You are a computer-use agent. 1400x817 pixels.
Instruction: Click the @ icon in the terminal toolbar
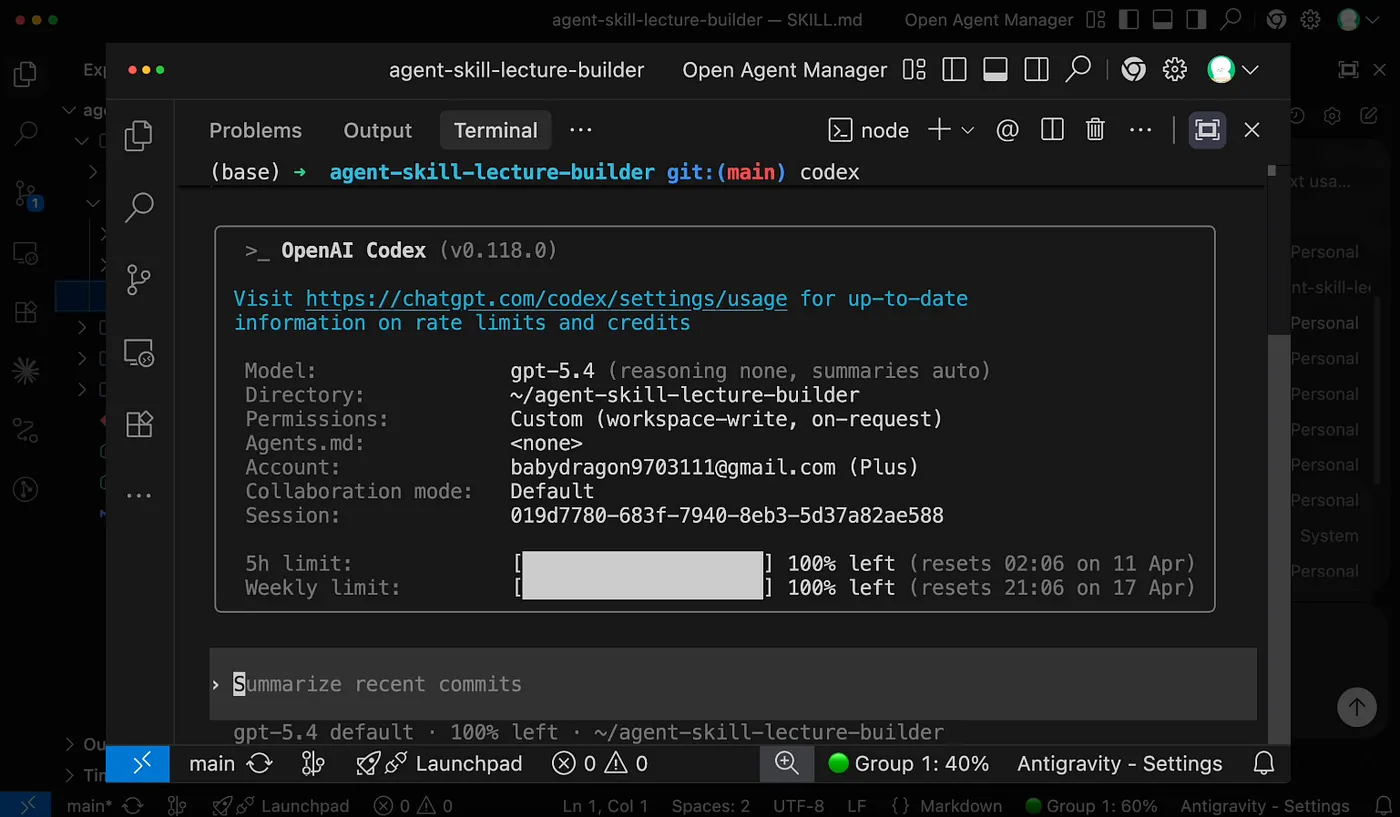(x=1008, y=130)
